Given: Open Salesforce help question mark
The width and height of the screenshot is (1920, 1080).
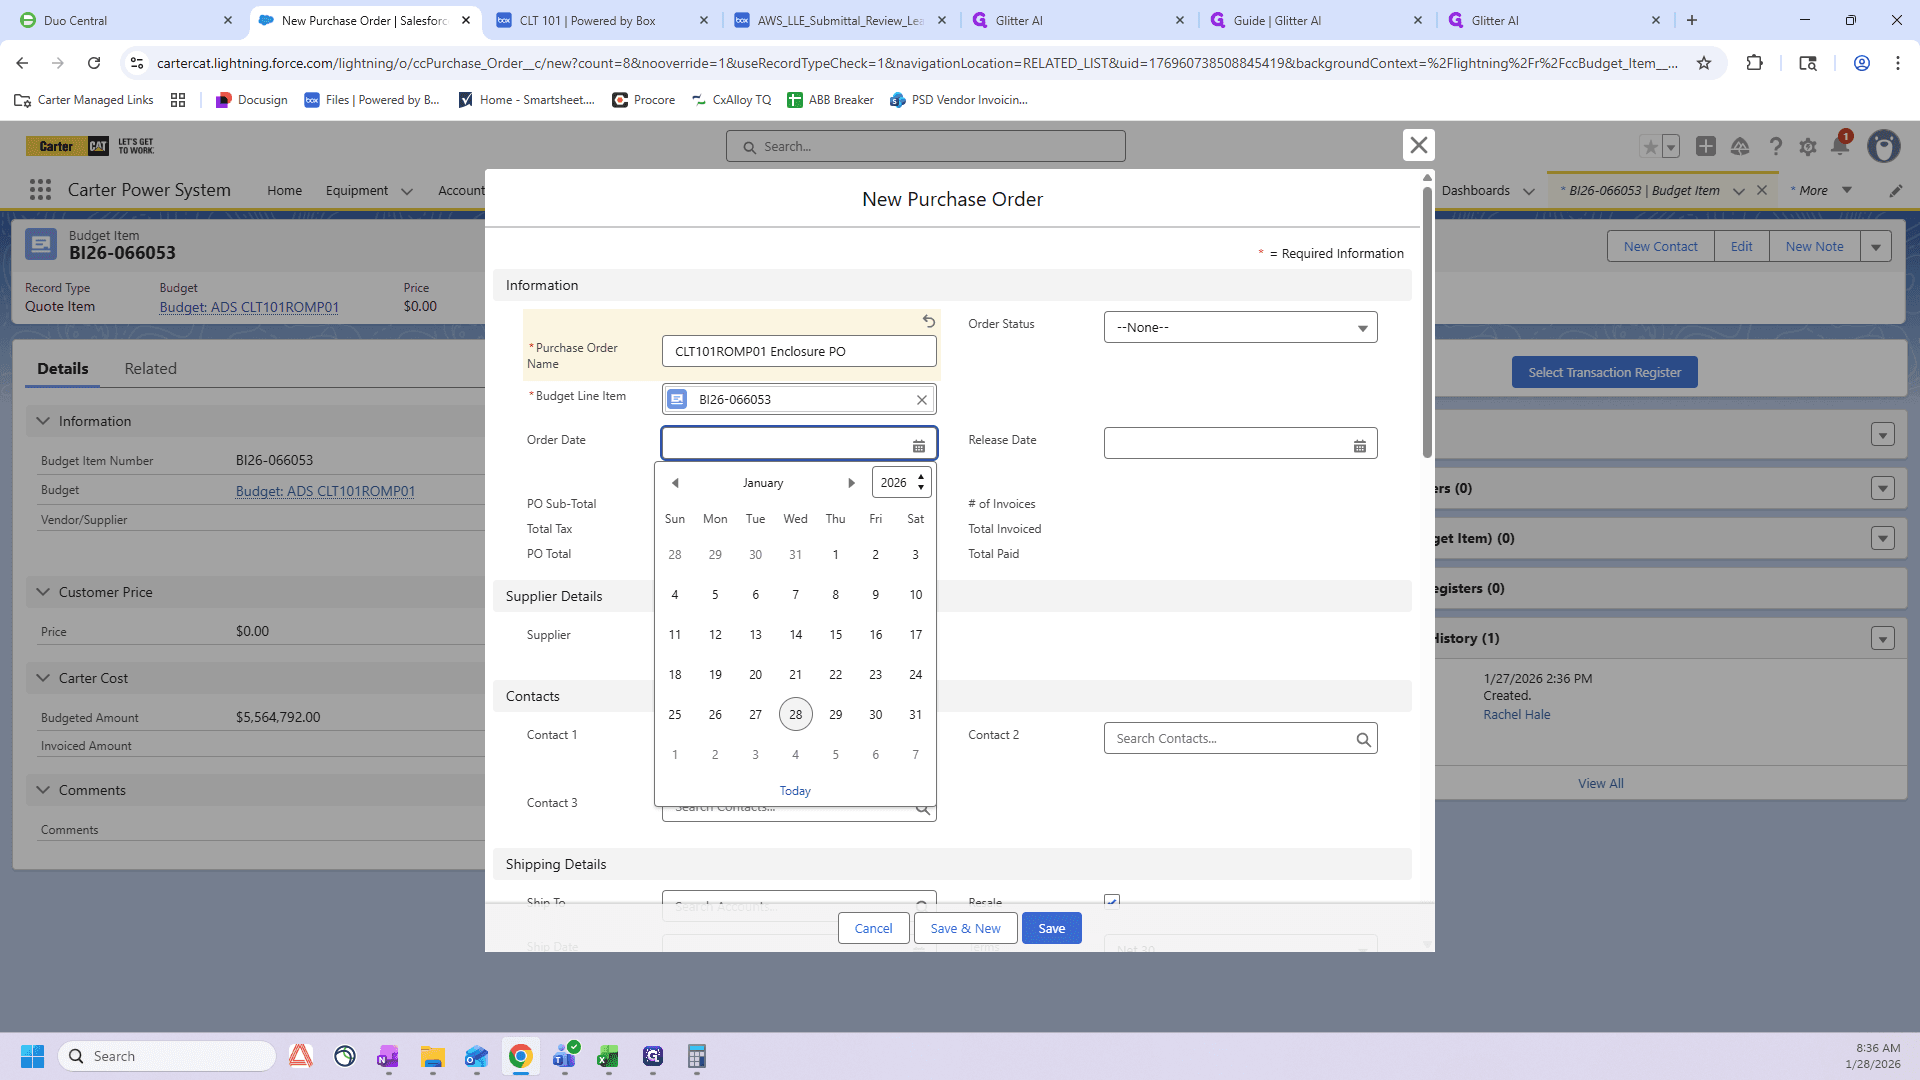Looking at the screenshot, I should tap(1775, 147).
